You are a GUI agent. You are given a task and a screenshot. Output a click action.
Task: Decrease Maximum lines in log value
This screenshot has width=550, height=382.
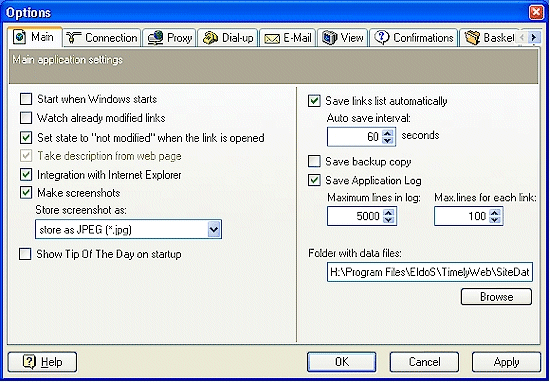[389, 220]
